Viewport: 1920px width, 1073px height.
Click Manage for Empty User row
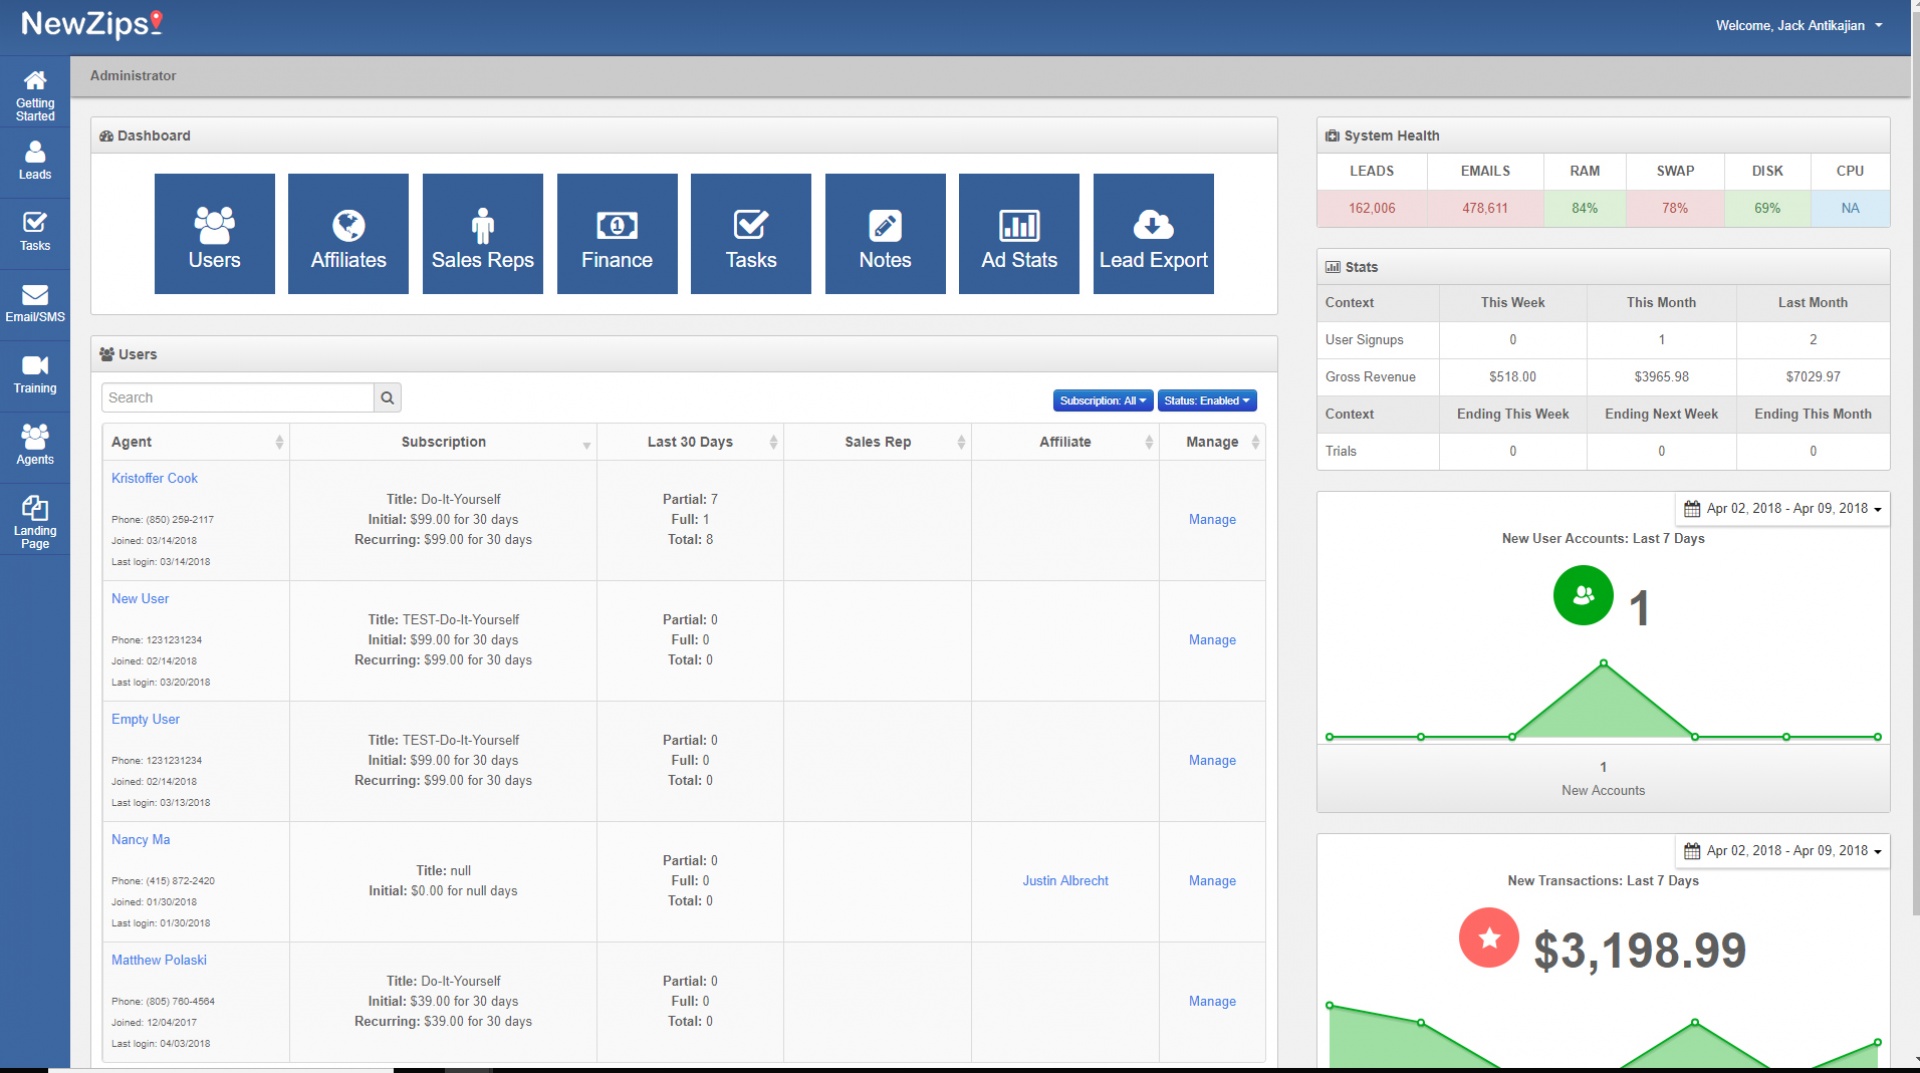point(1212,761)
